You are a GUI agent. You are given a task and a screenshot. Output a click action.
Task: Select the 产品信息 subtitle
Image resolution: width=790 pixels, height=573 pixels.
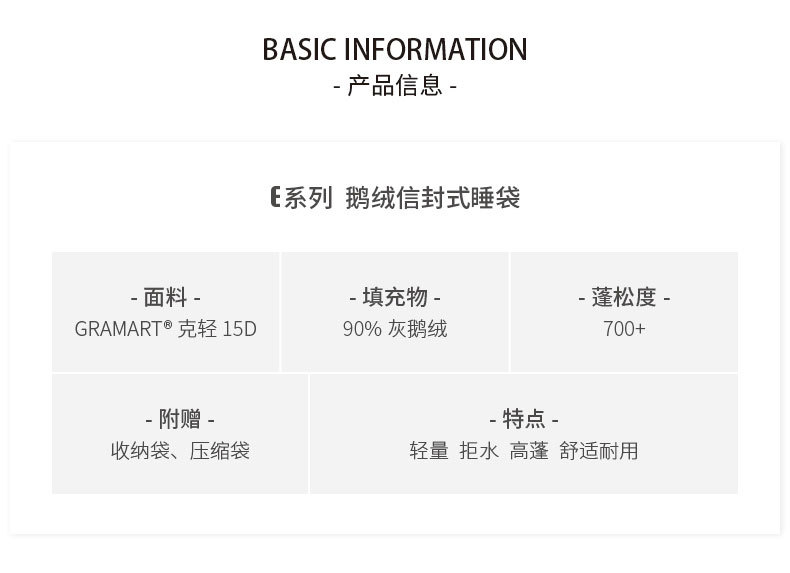[395, 86]
